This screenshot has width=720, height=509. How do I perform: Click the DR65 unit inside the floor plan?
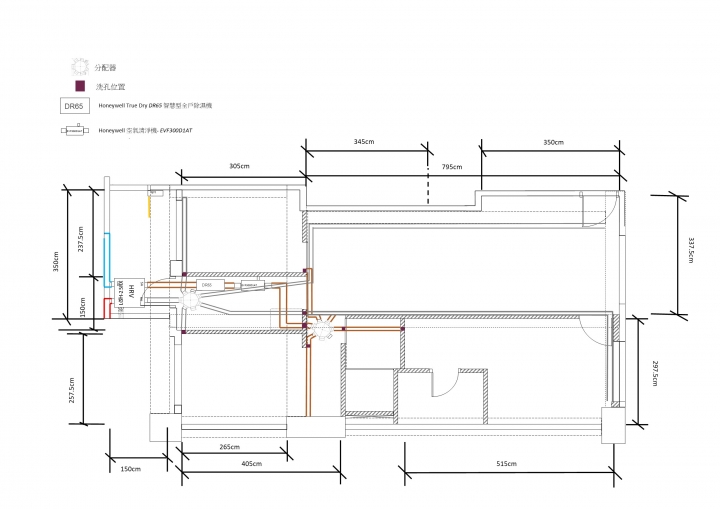click(x=210, y=285)
